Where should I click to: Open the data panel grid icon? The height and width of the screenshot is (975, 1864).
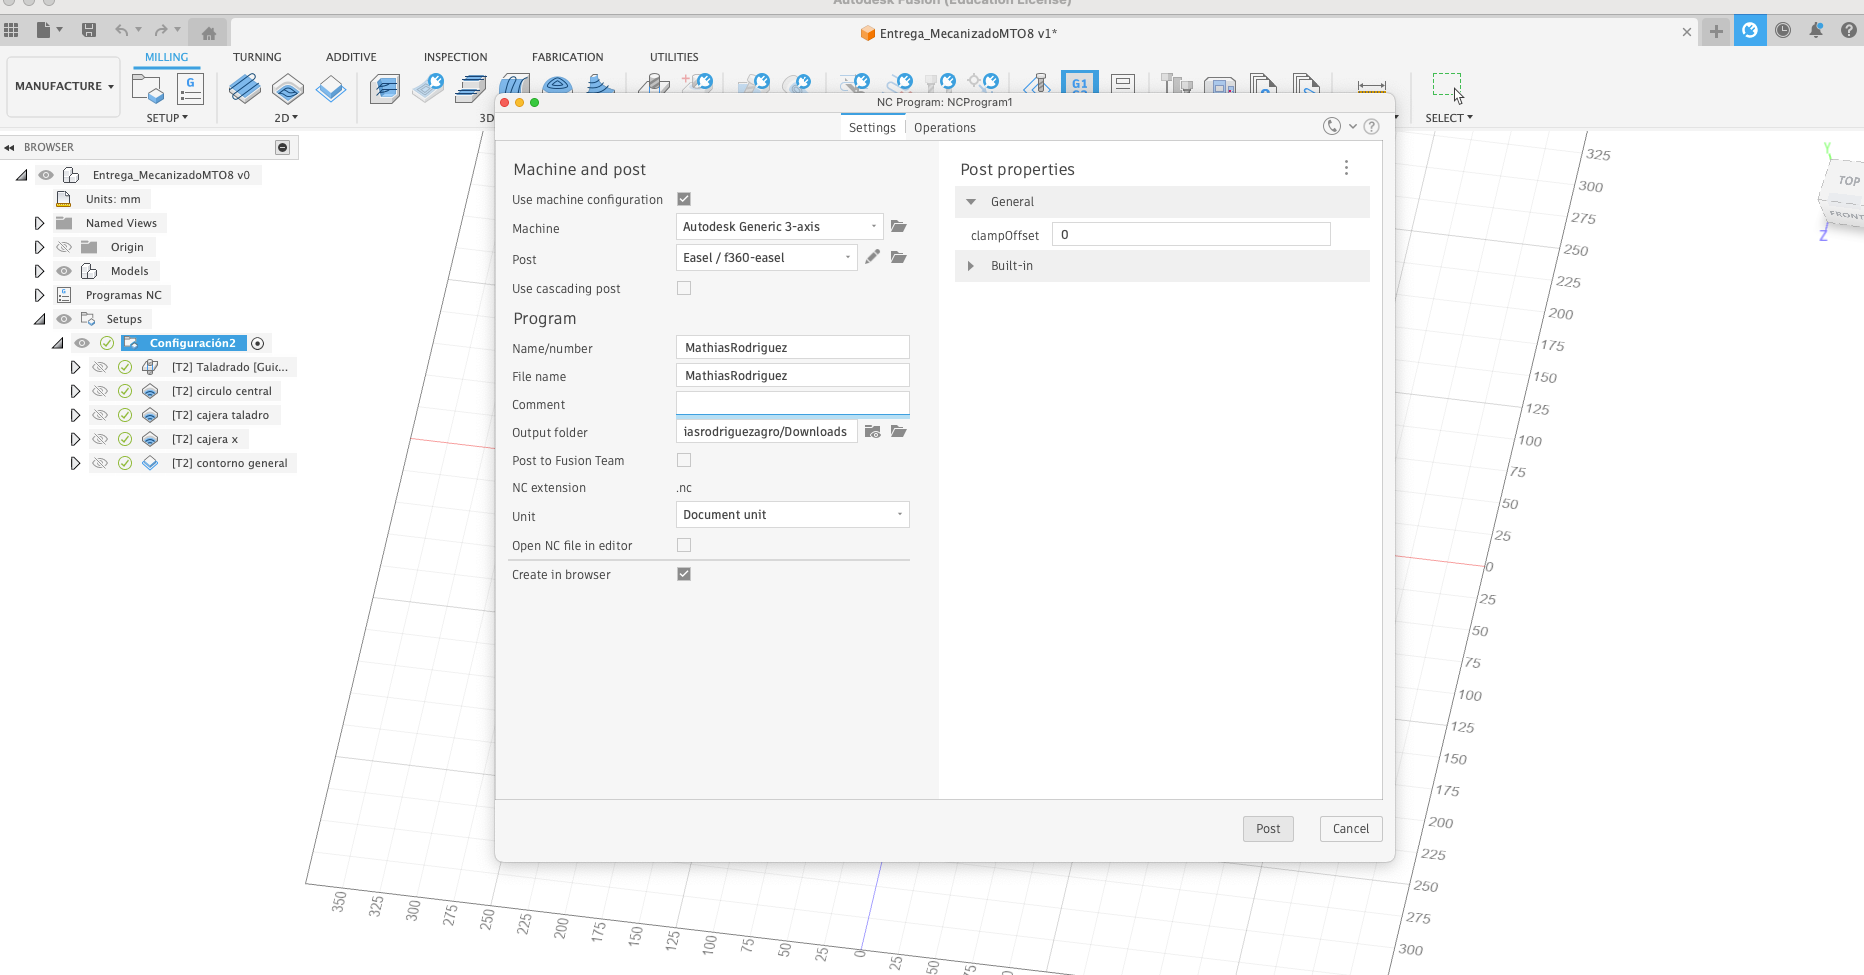pyautogui.click(x=12, y=30)
